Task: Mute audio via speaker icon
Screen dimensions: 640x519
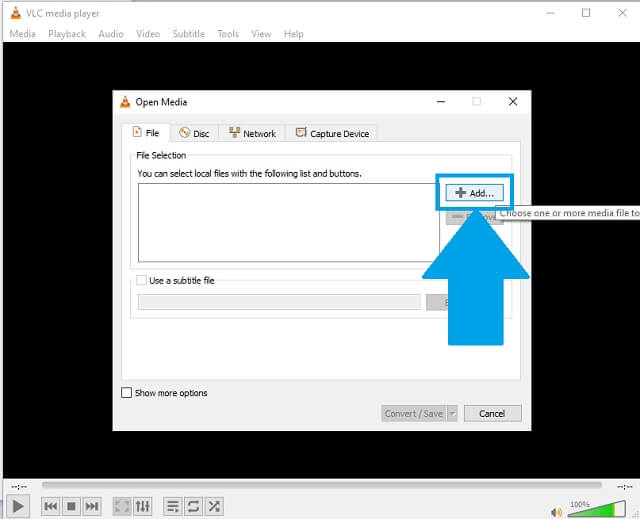Action: click(558, 507)
